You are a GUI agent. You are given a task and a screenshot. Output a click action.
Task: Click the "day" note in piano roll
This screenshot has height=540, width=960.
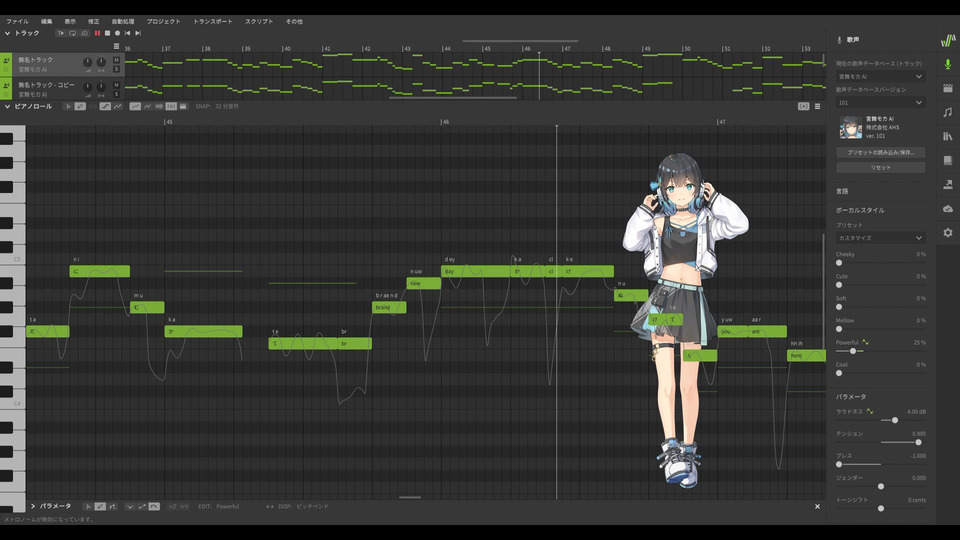tap(476, 271)
